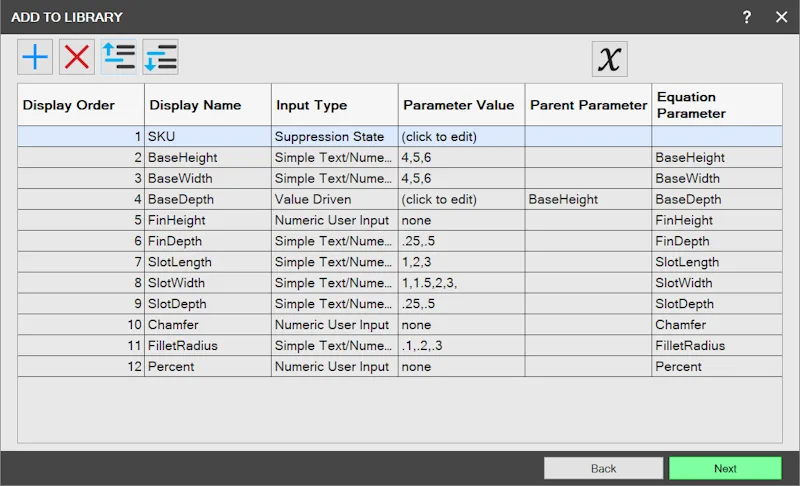Viewport: 800px width, 486px height.
Task: Select the FilletRadius display name cell
Action: coord(208,346)
